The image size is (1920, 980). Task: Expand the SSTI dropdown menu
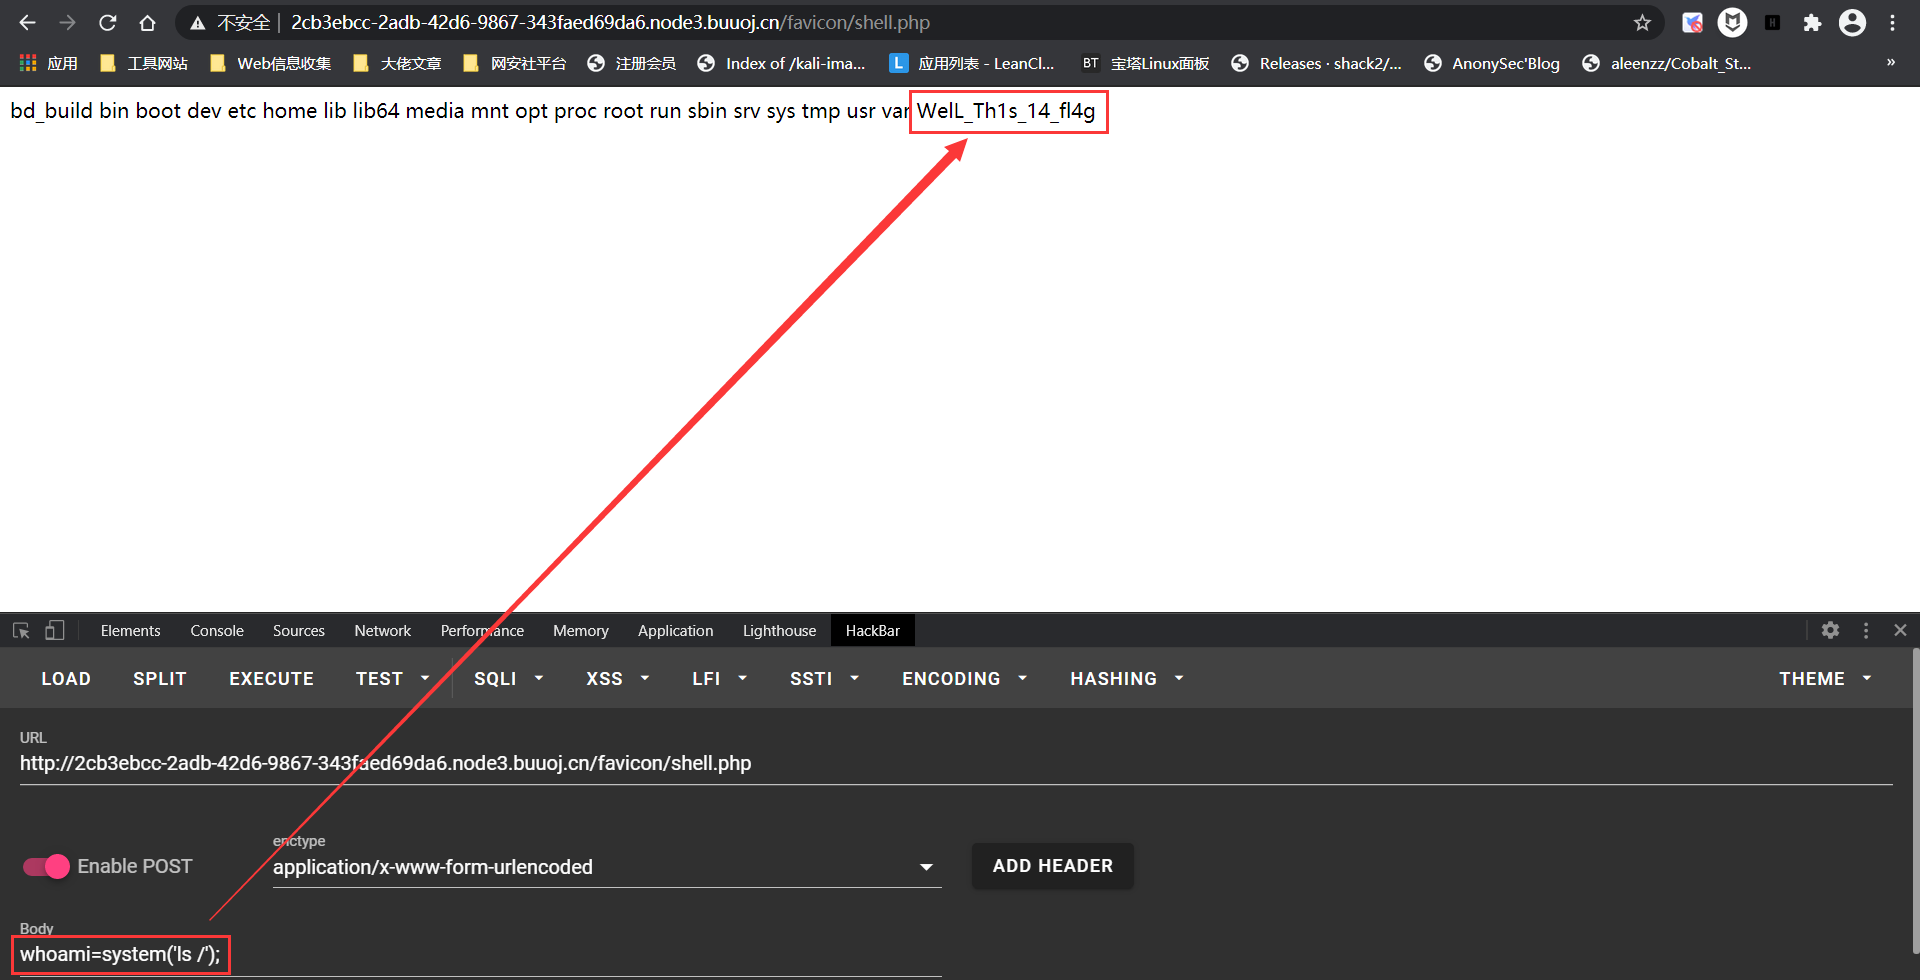(824, 678)
